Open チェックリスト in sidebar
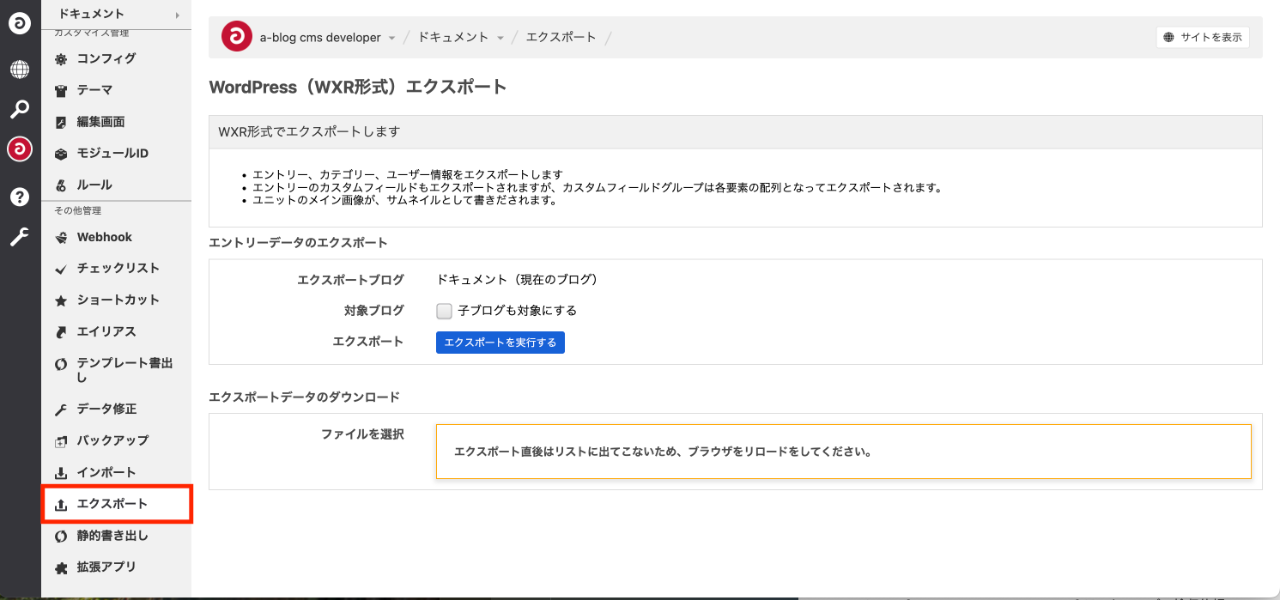The image size is (1280, 600). (117, 269)
